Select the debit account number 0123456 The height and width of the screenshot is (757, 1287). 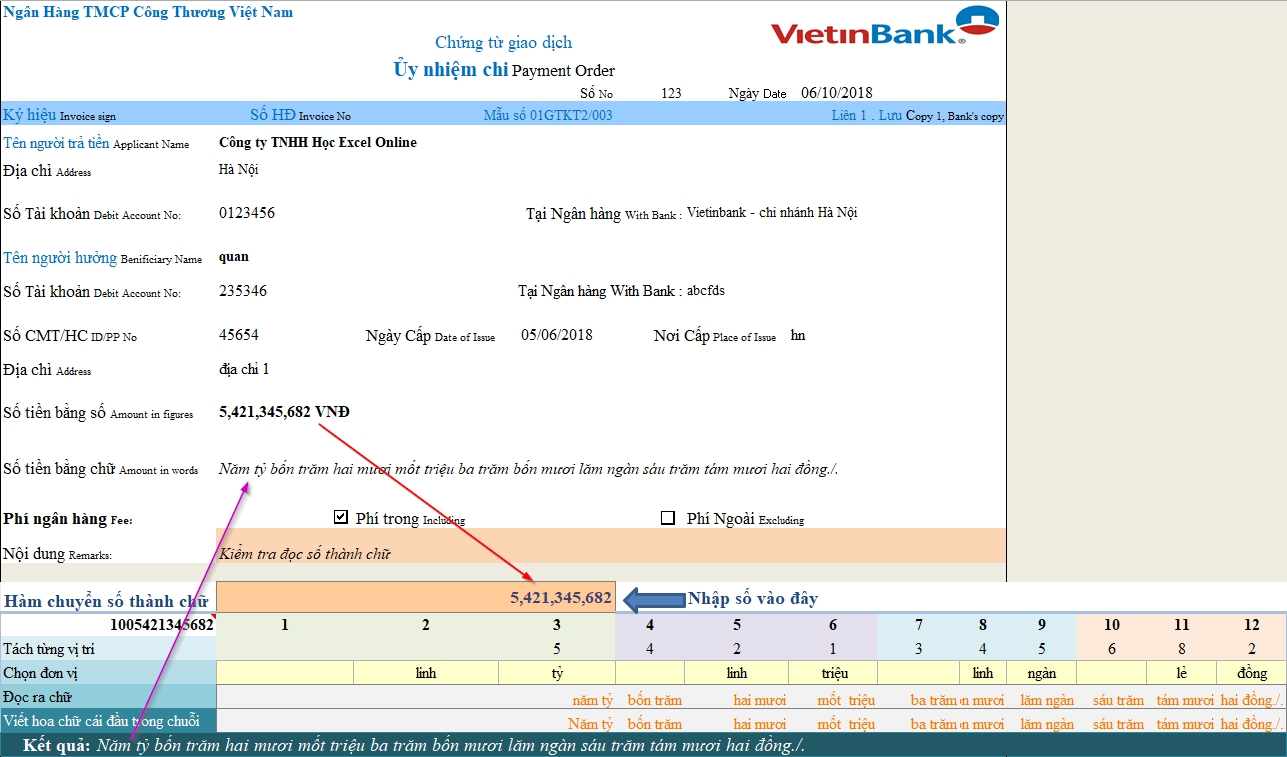247,213
